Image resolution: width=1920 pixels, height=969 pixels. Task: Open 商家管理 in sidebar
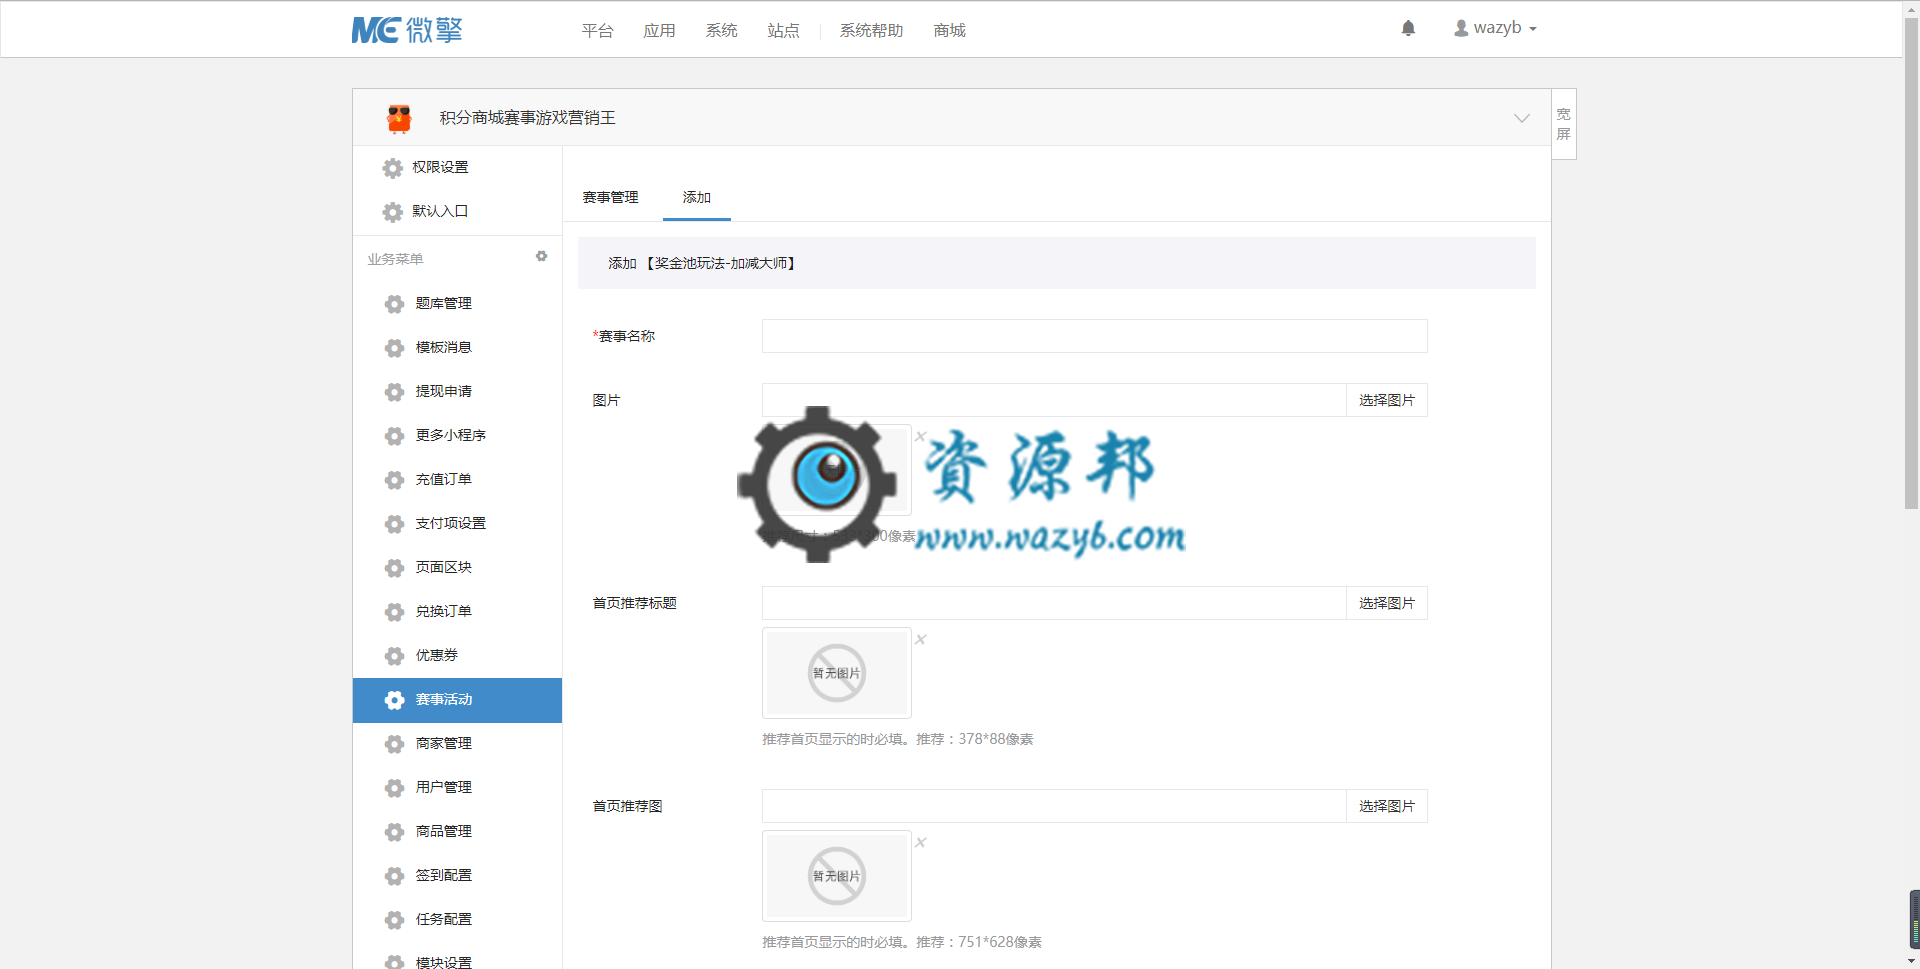coord(444,743)
